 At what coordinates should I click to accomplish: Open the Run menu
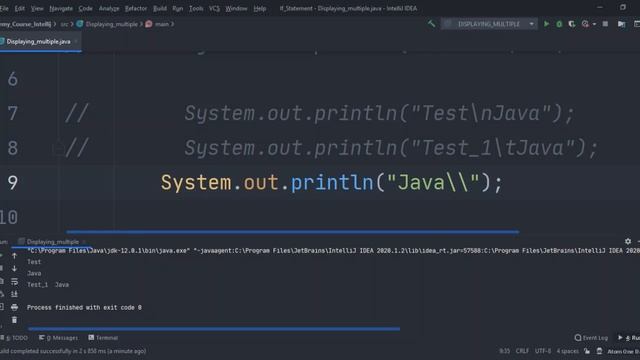(178, 8)
